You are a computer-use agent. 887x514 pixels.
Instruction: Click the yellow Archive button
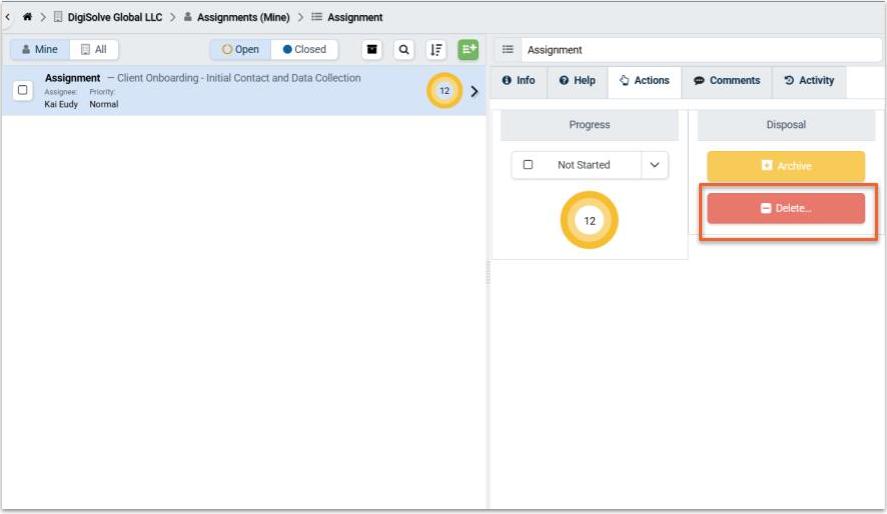coord(785,166)
